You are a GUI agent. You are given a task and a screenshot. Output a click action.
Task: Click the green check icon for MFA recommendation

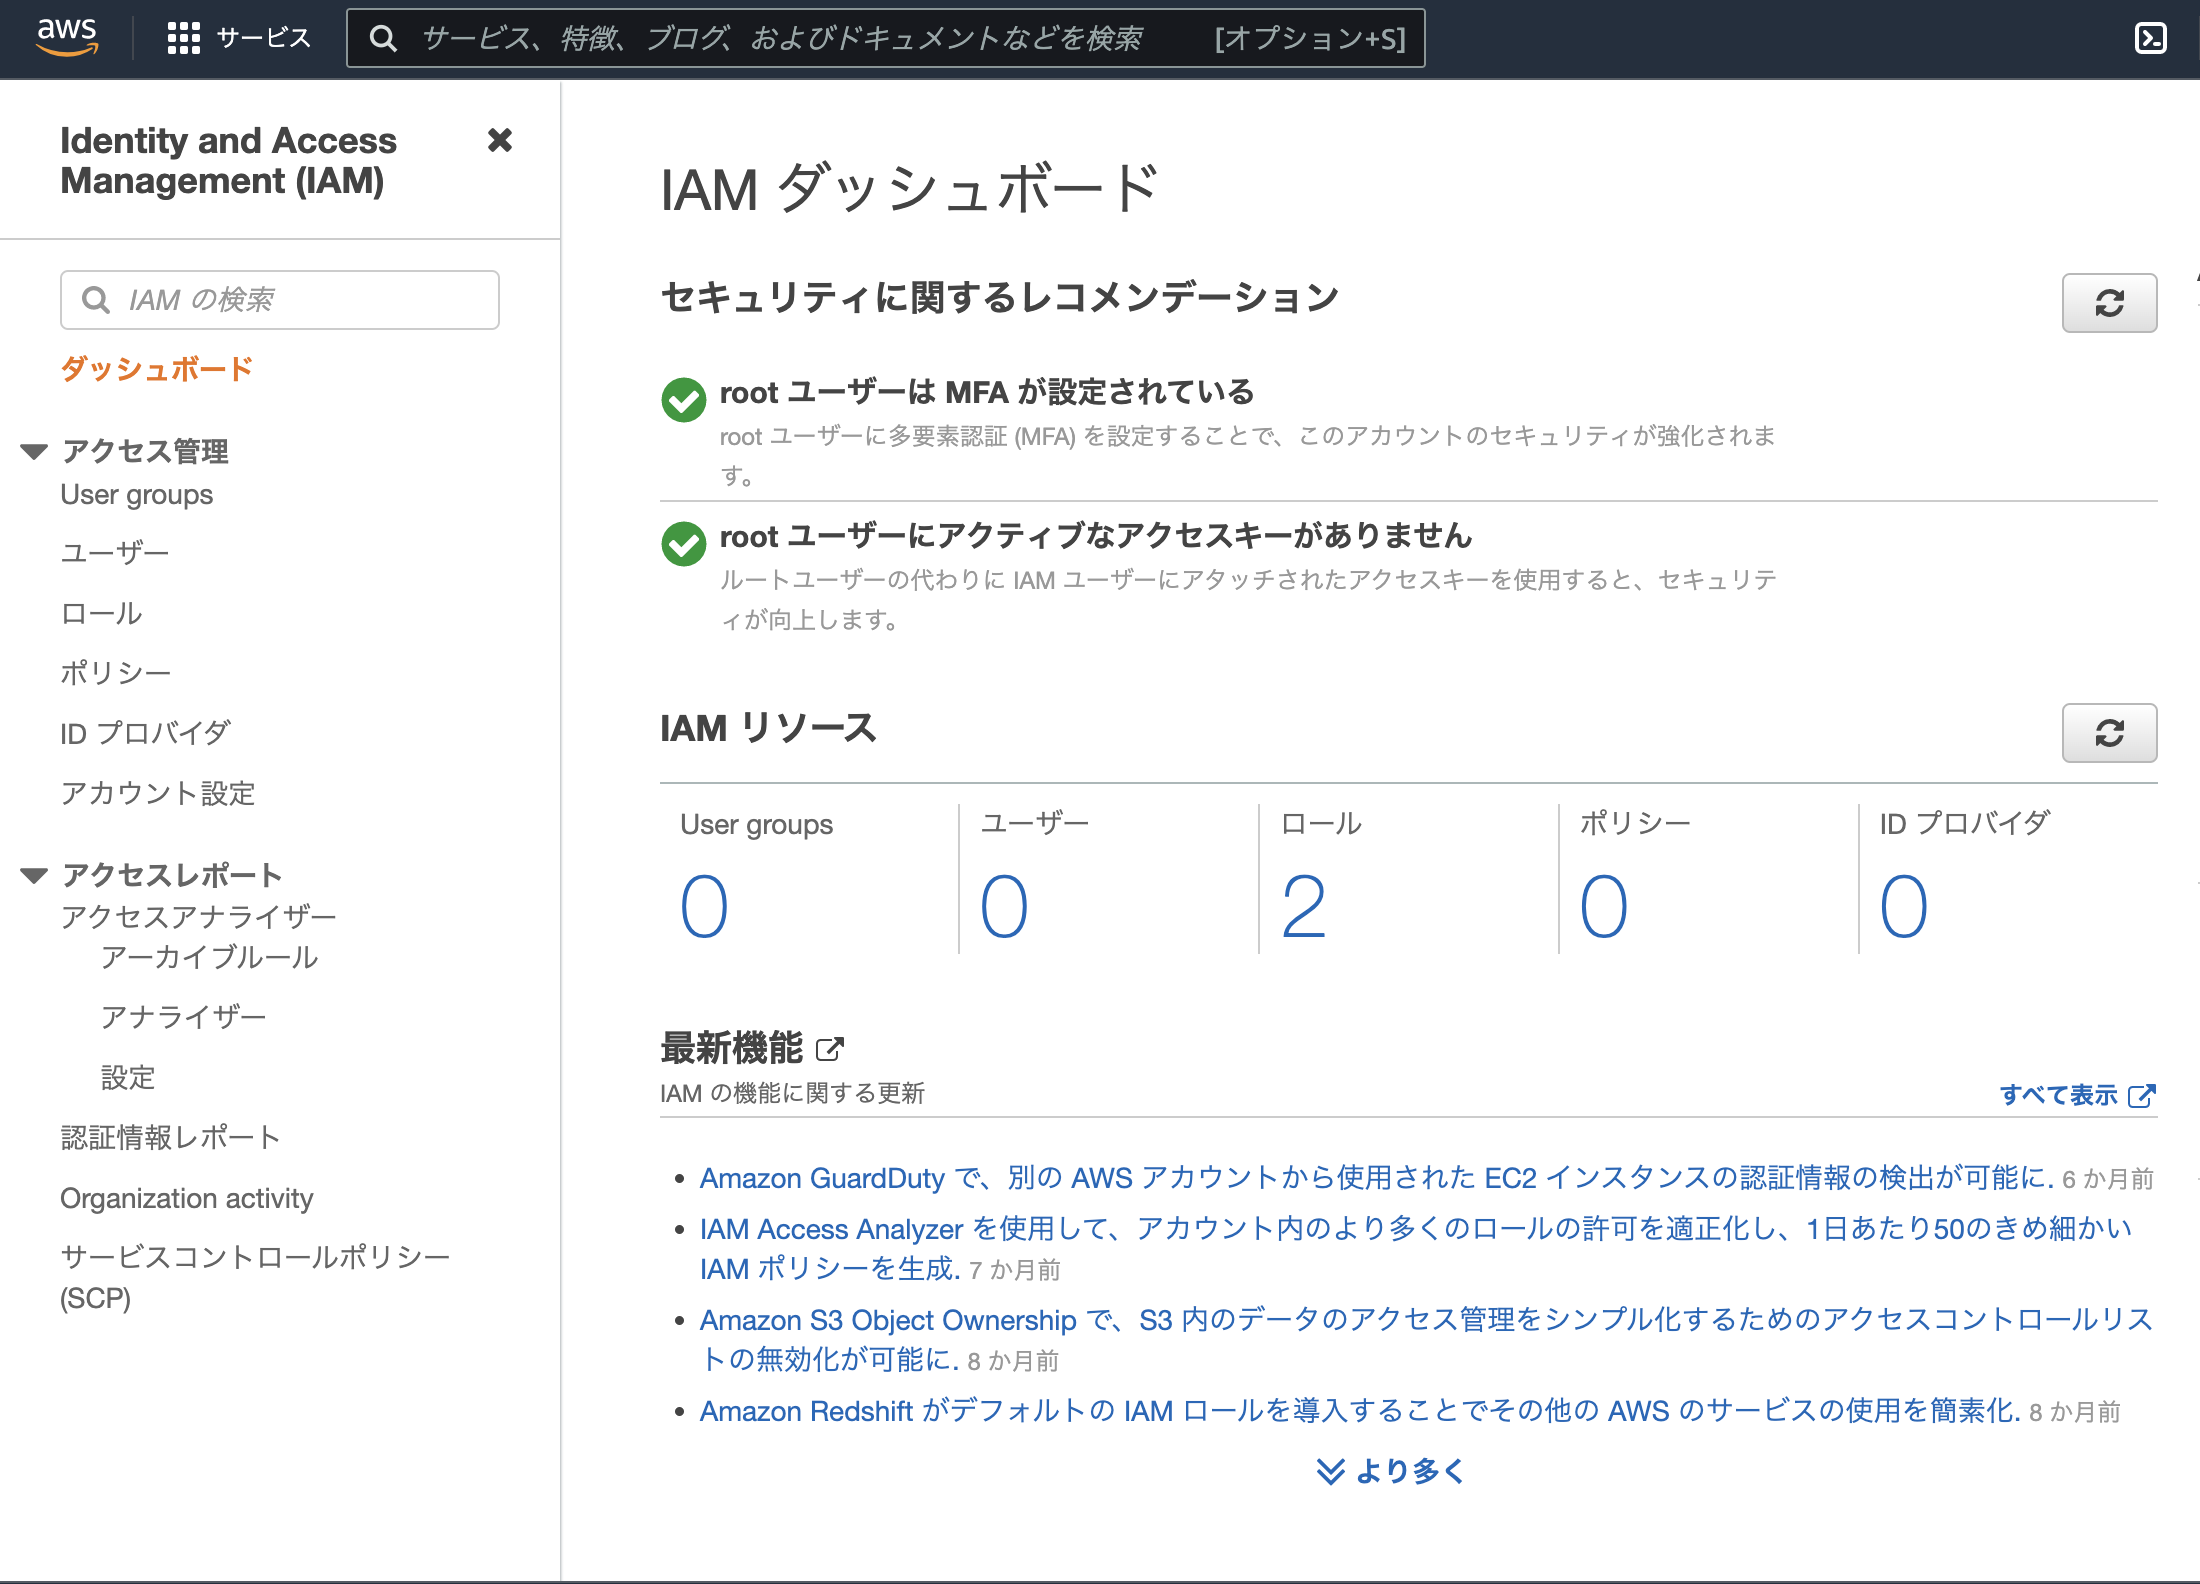(x=684, y=400)
